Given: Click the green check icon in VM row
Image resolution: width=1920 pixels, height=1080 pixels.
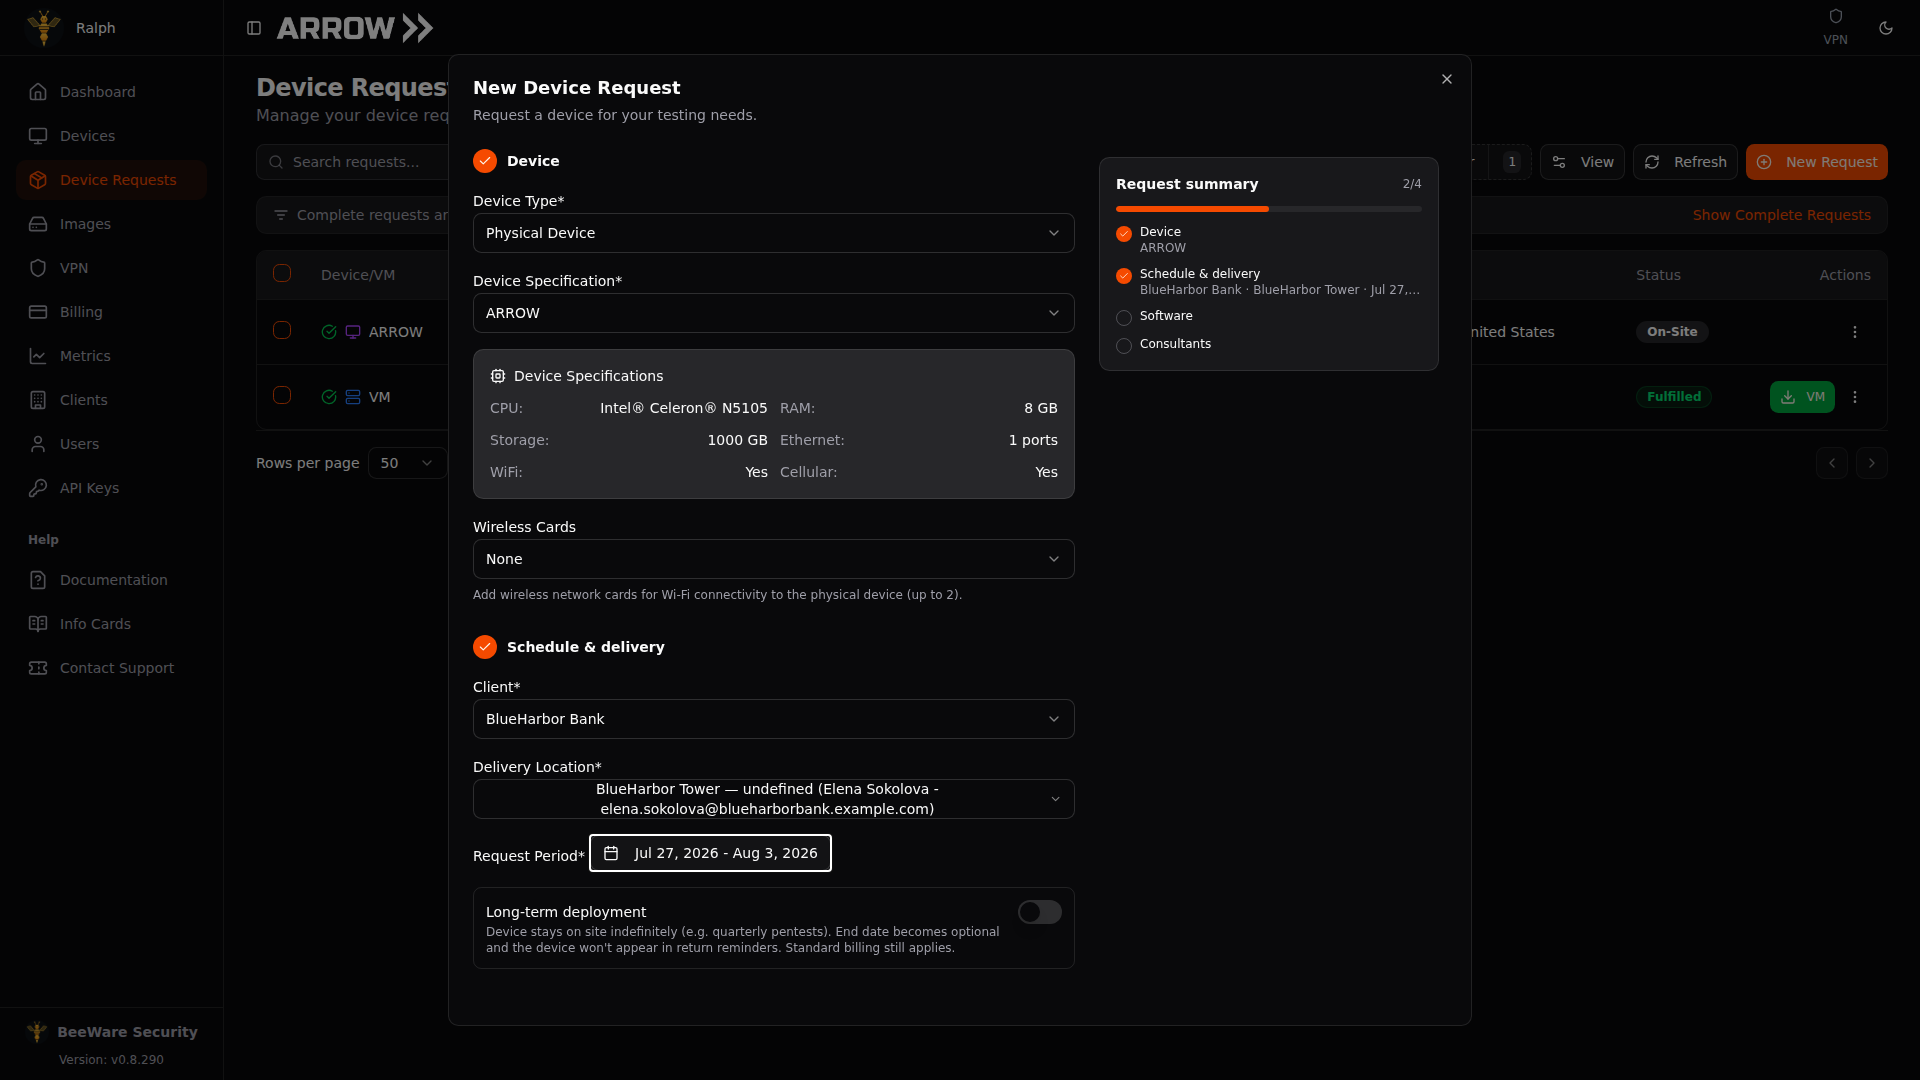Looking at the screenshot, I should (x=329, y=397).
